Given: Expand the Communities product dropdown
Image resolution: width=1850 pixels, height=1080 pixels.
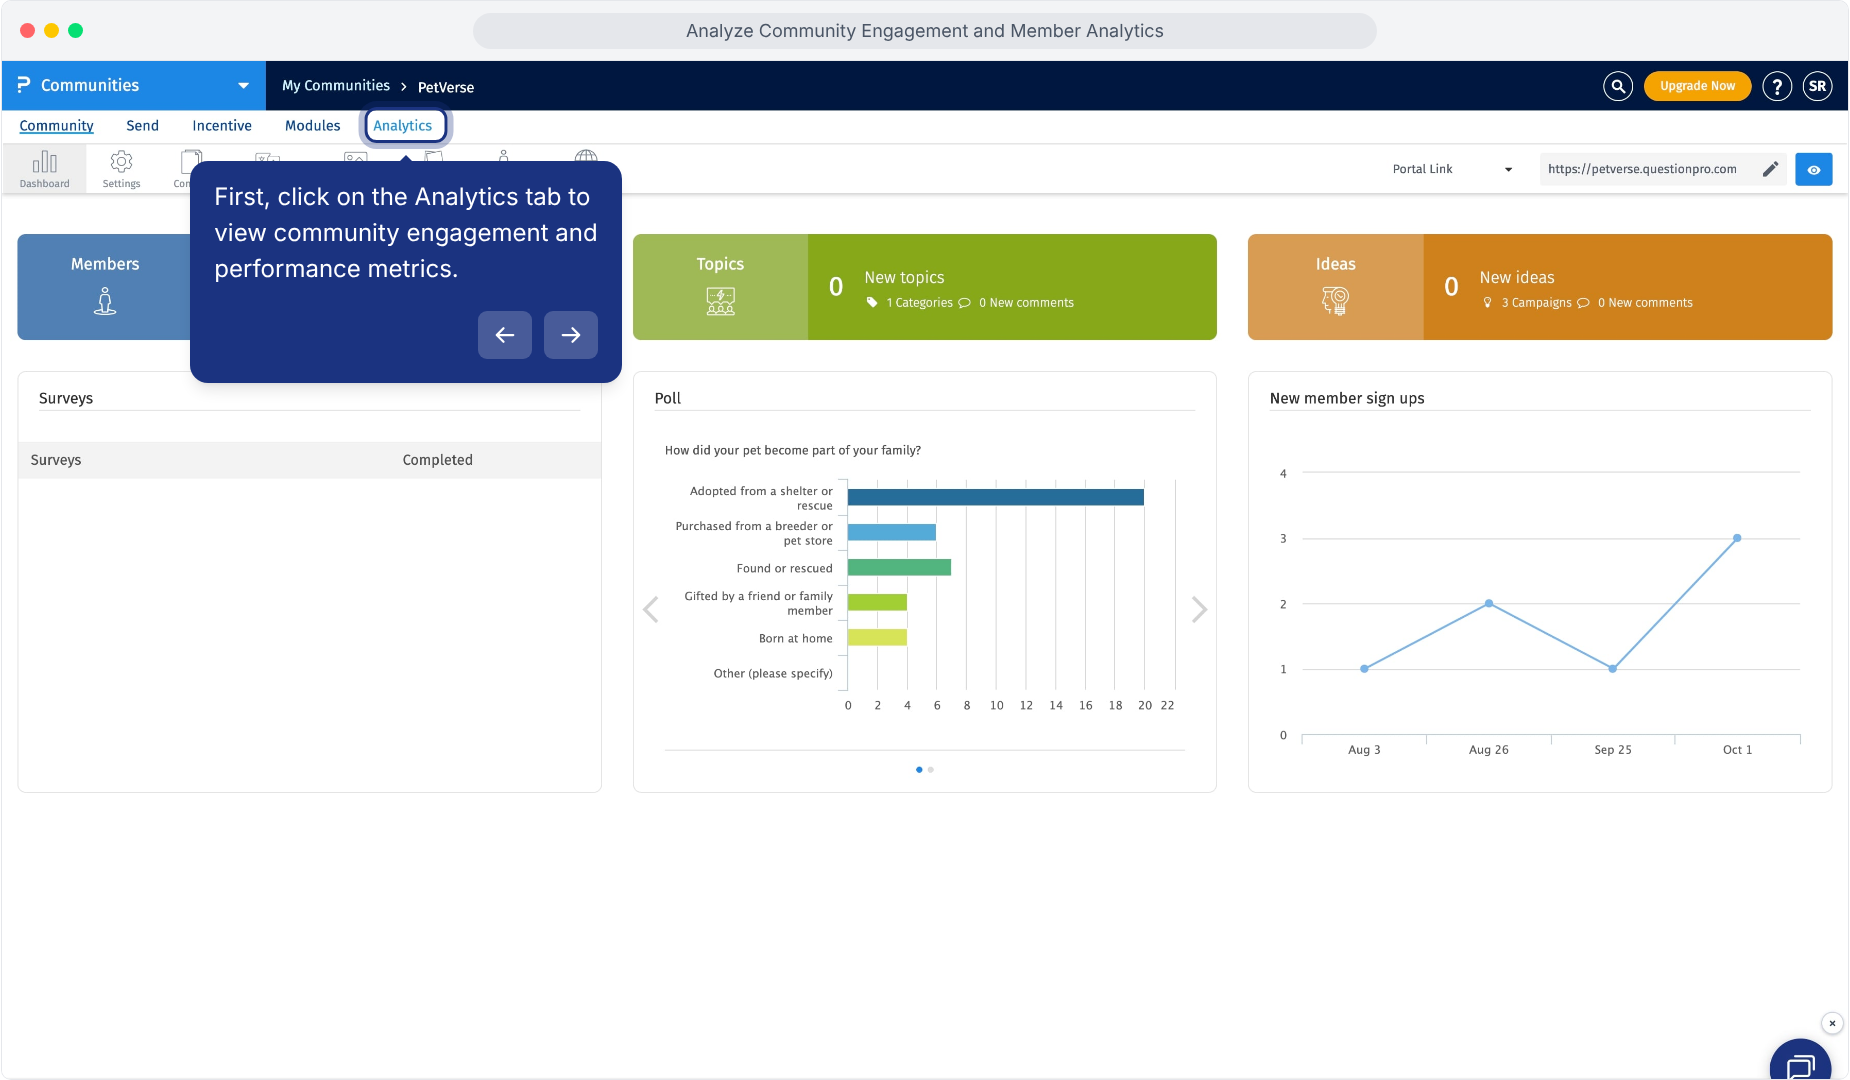Looking at the screenshot, I should [x=243, y=86].
